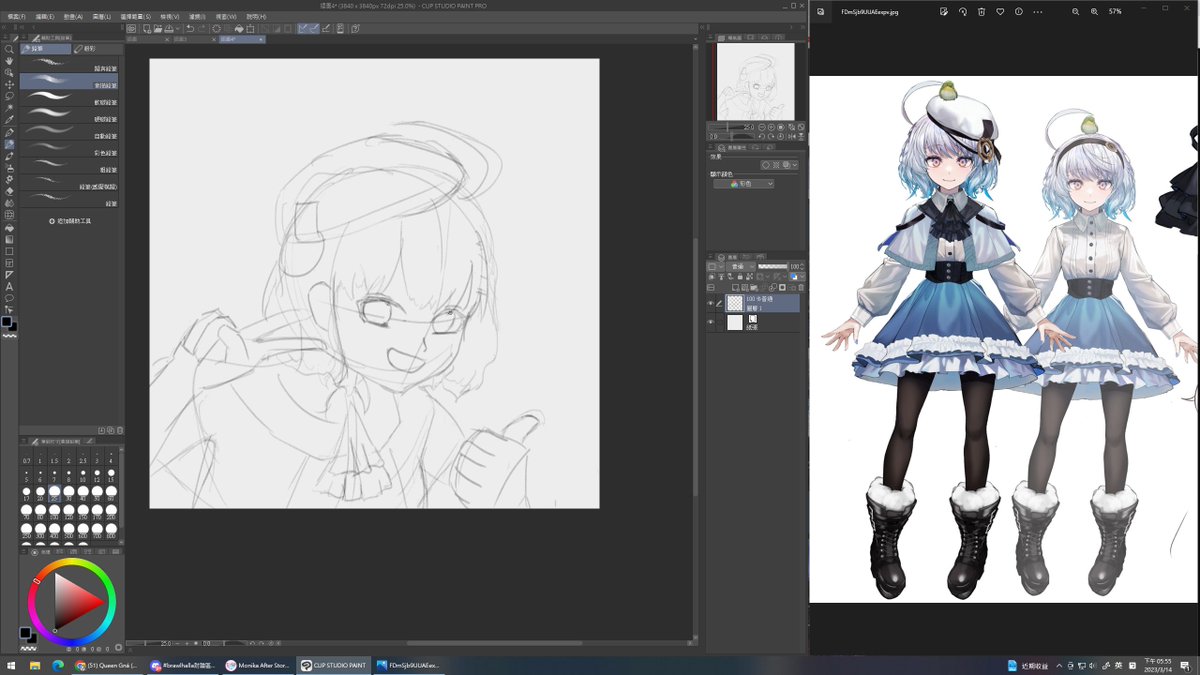Click main drawing color swatch beside wheel
Image resolution: width=1200 pixels, height=675 pixels.
coord(25,632)
